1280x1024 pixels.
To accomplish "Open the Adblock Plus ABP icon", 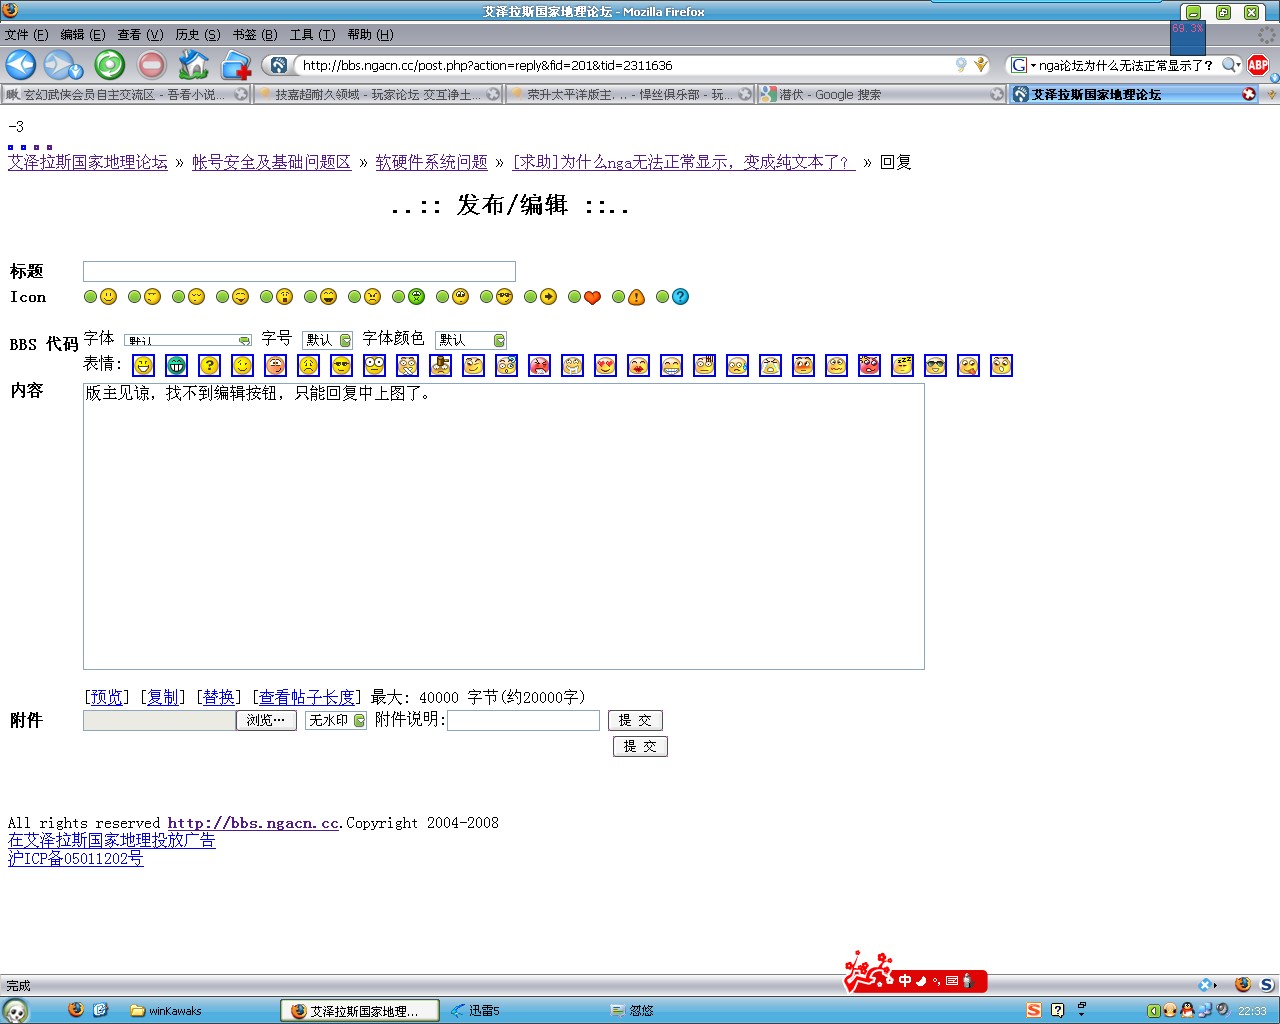I will [1258, 65].
